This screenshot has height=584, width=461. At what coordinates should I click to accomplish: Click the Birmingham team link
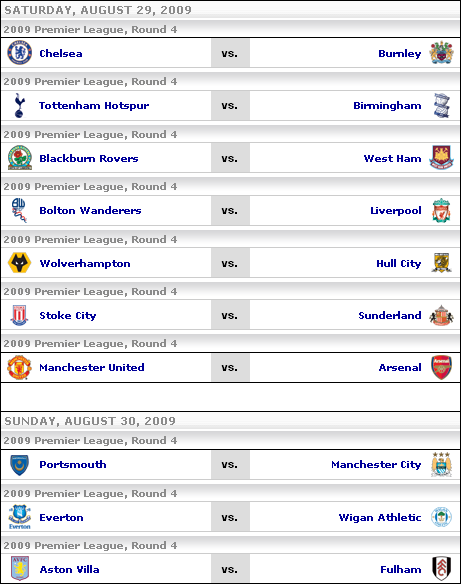(387, 106)
